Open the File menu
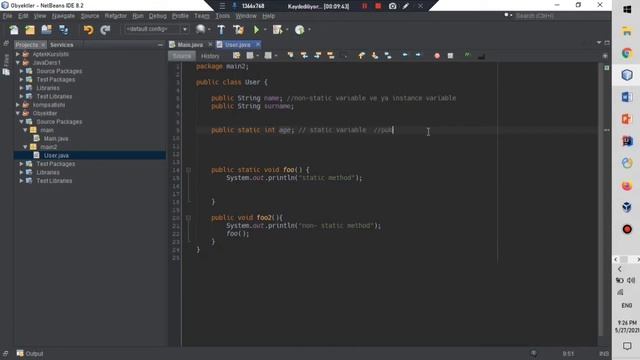Viewport: 640px width, 360px height. (7, 16)
